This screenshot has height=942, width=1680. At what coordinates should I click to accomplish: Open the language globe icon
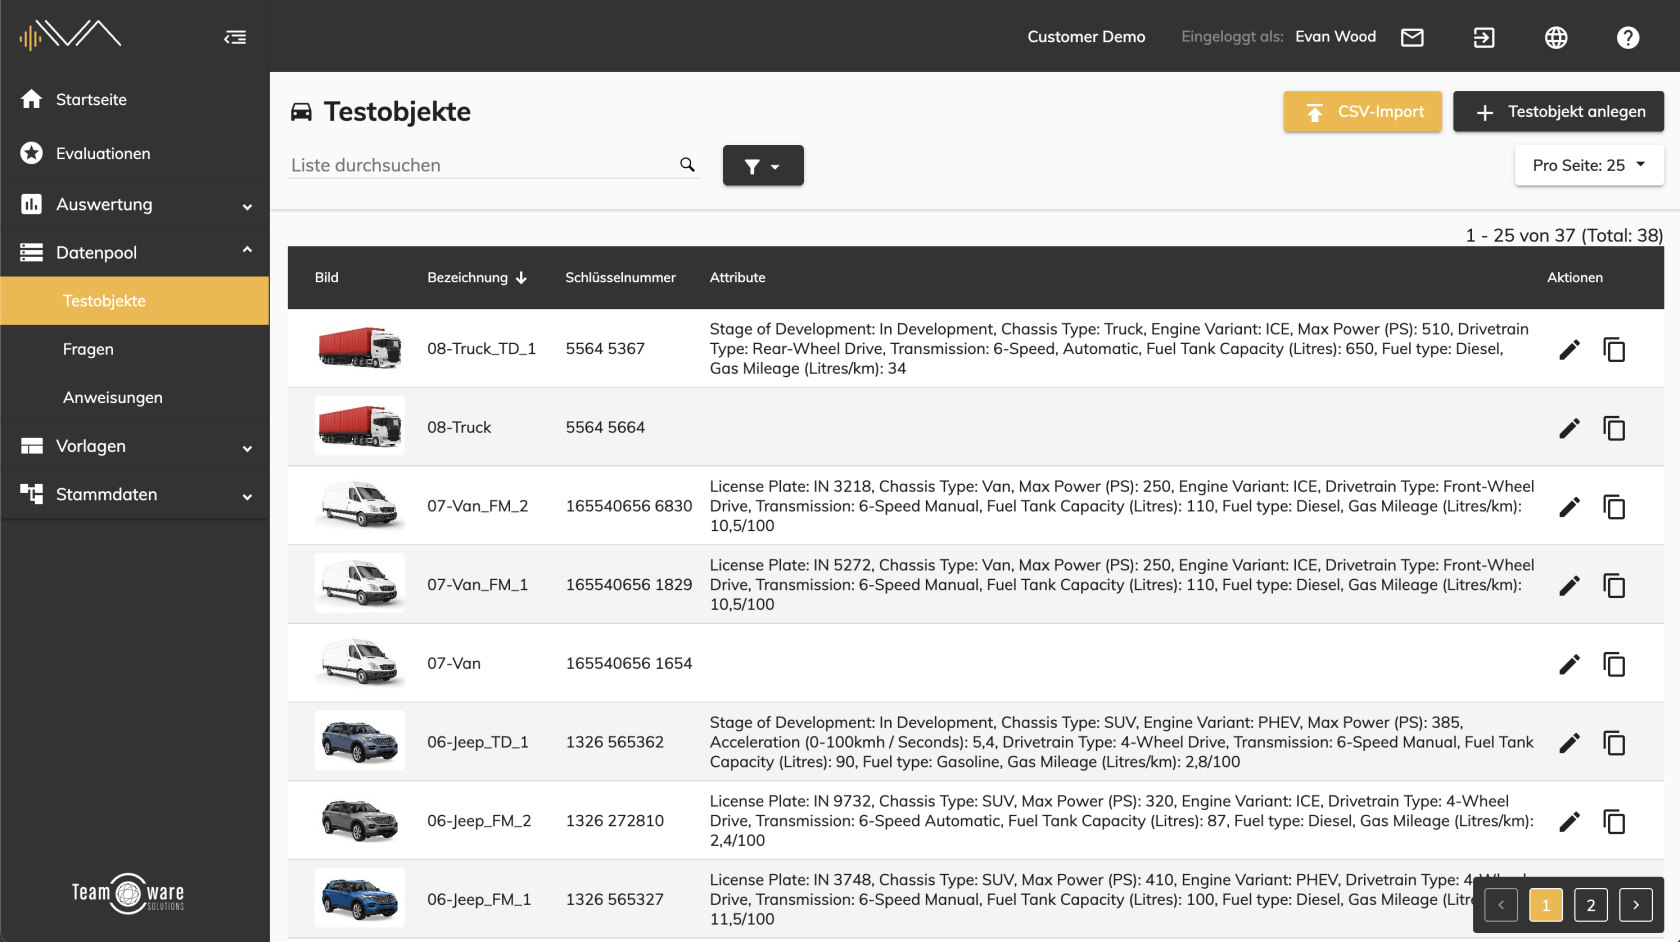tap(1556, 37)
